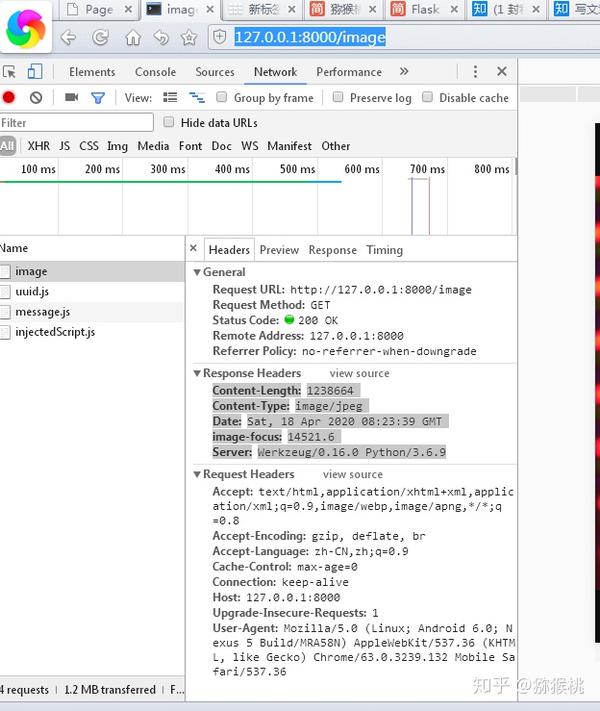600x711 pixels.
Task: Show overview waterfall view icon
Action: 197,97
